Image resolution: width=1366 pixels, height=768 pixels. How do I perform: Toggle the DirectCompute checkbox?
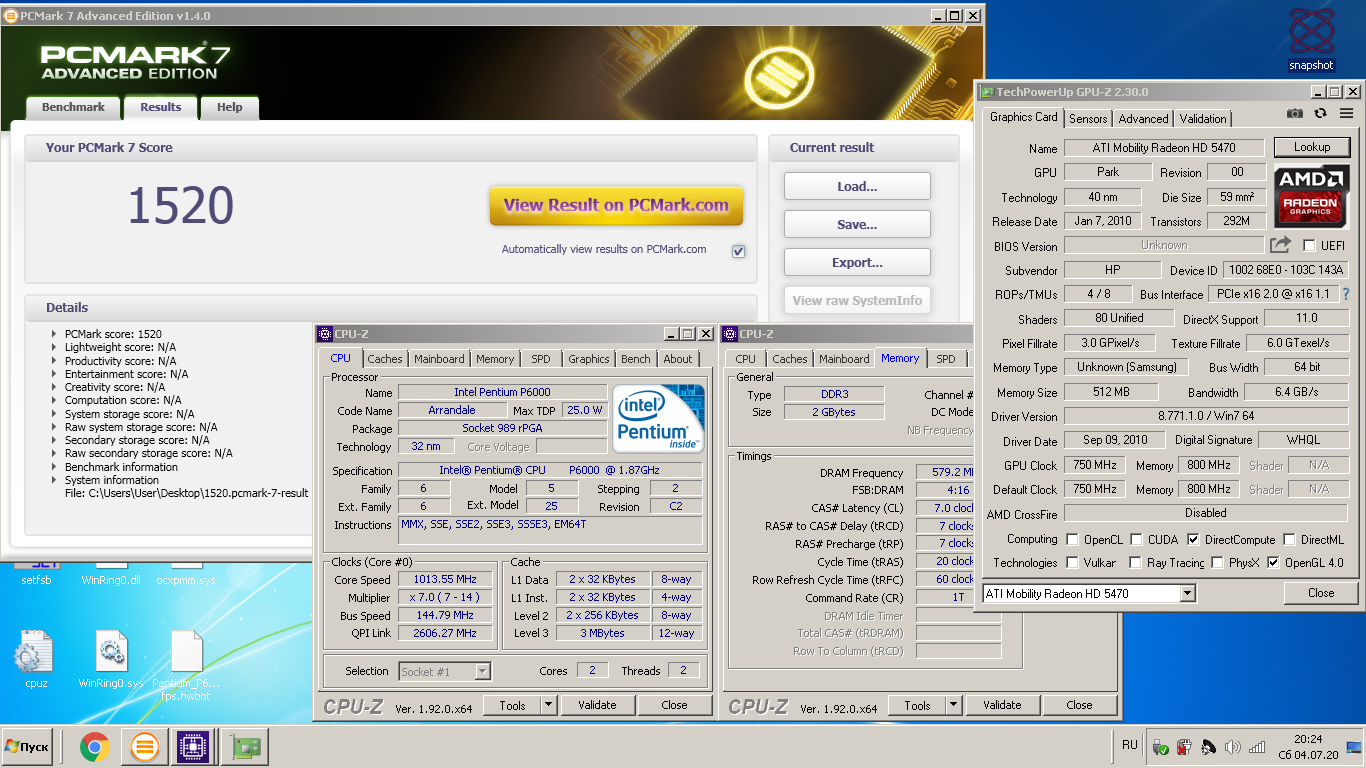coord(1193,539)
